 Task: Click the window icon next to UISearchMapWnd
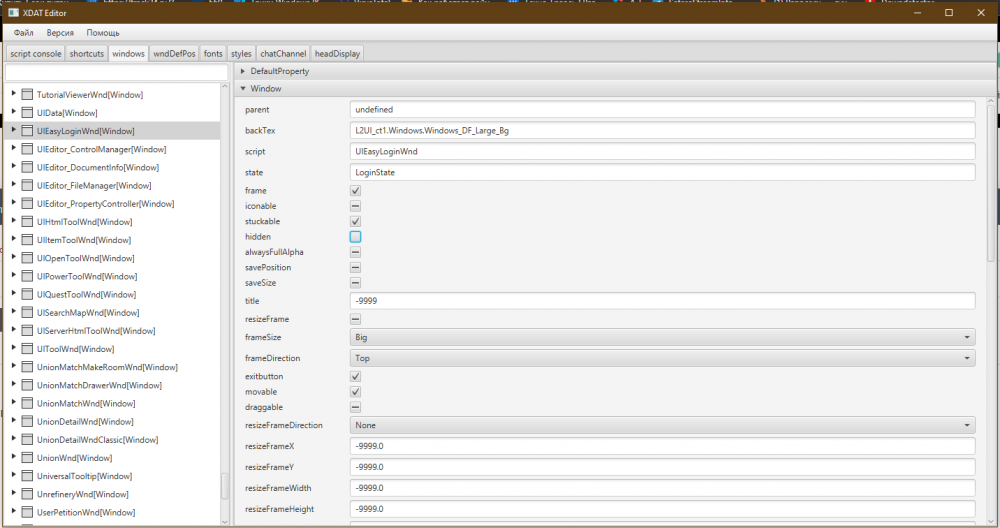(27, 313)
